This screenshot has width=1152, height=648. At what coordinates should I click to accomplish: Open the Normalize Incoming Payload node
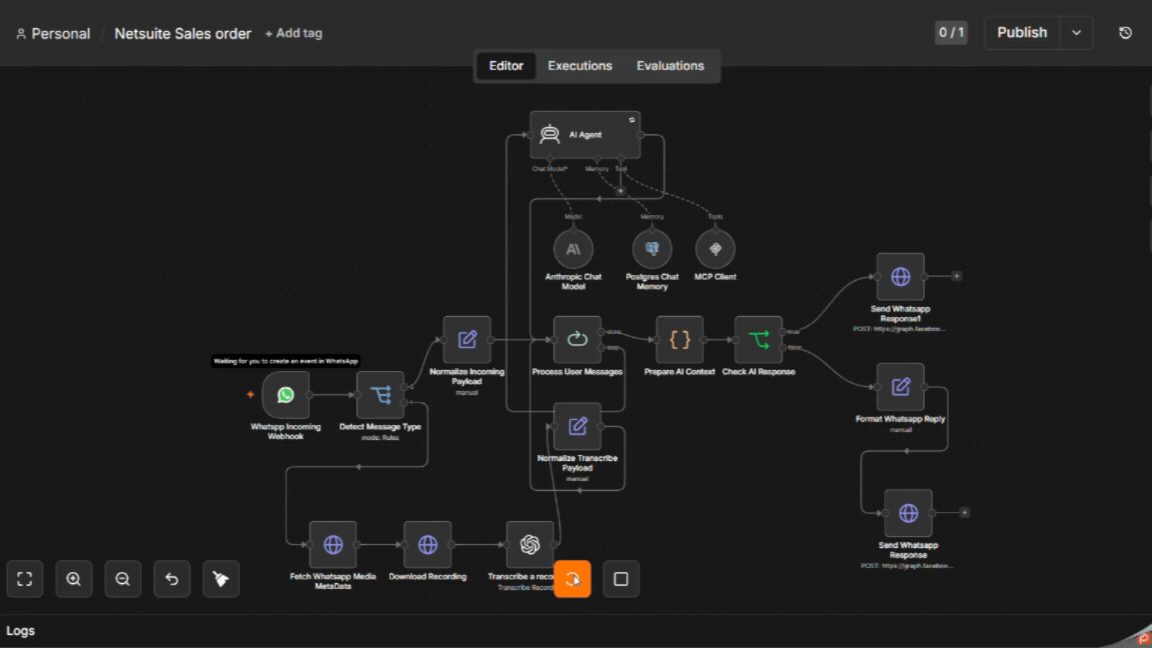467,339
